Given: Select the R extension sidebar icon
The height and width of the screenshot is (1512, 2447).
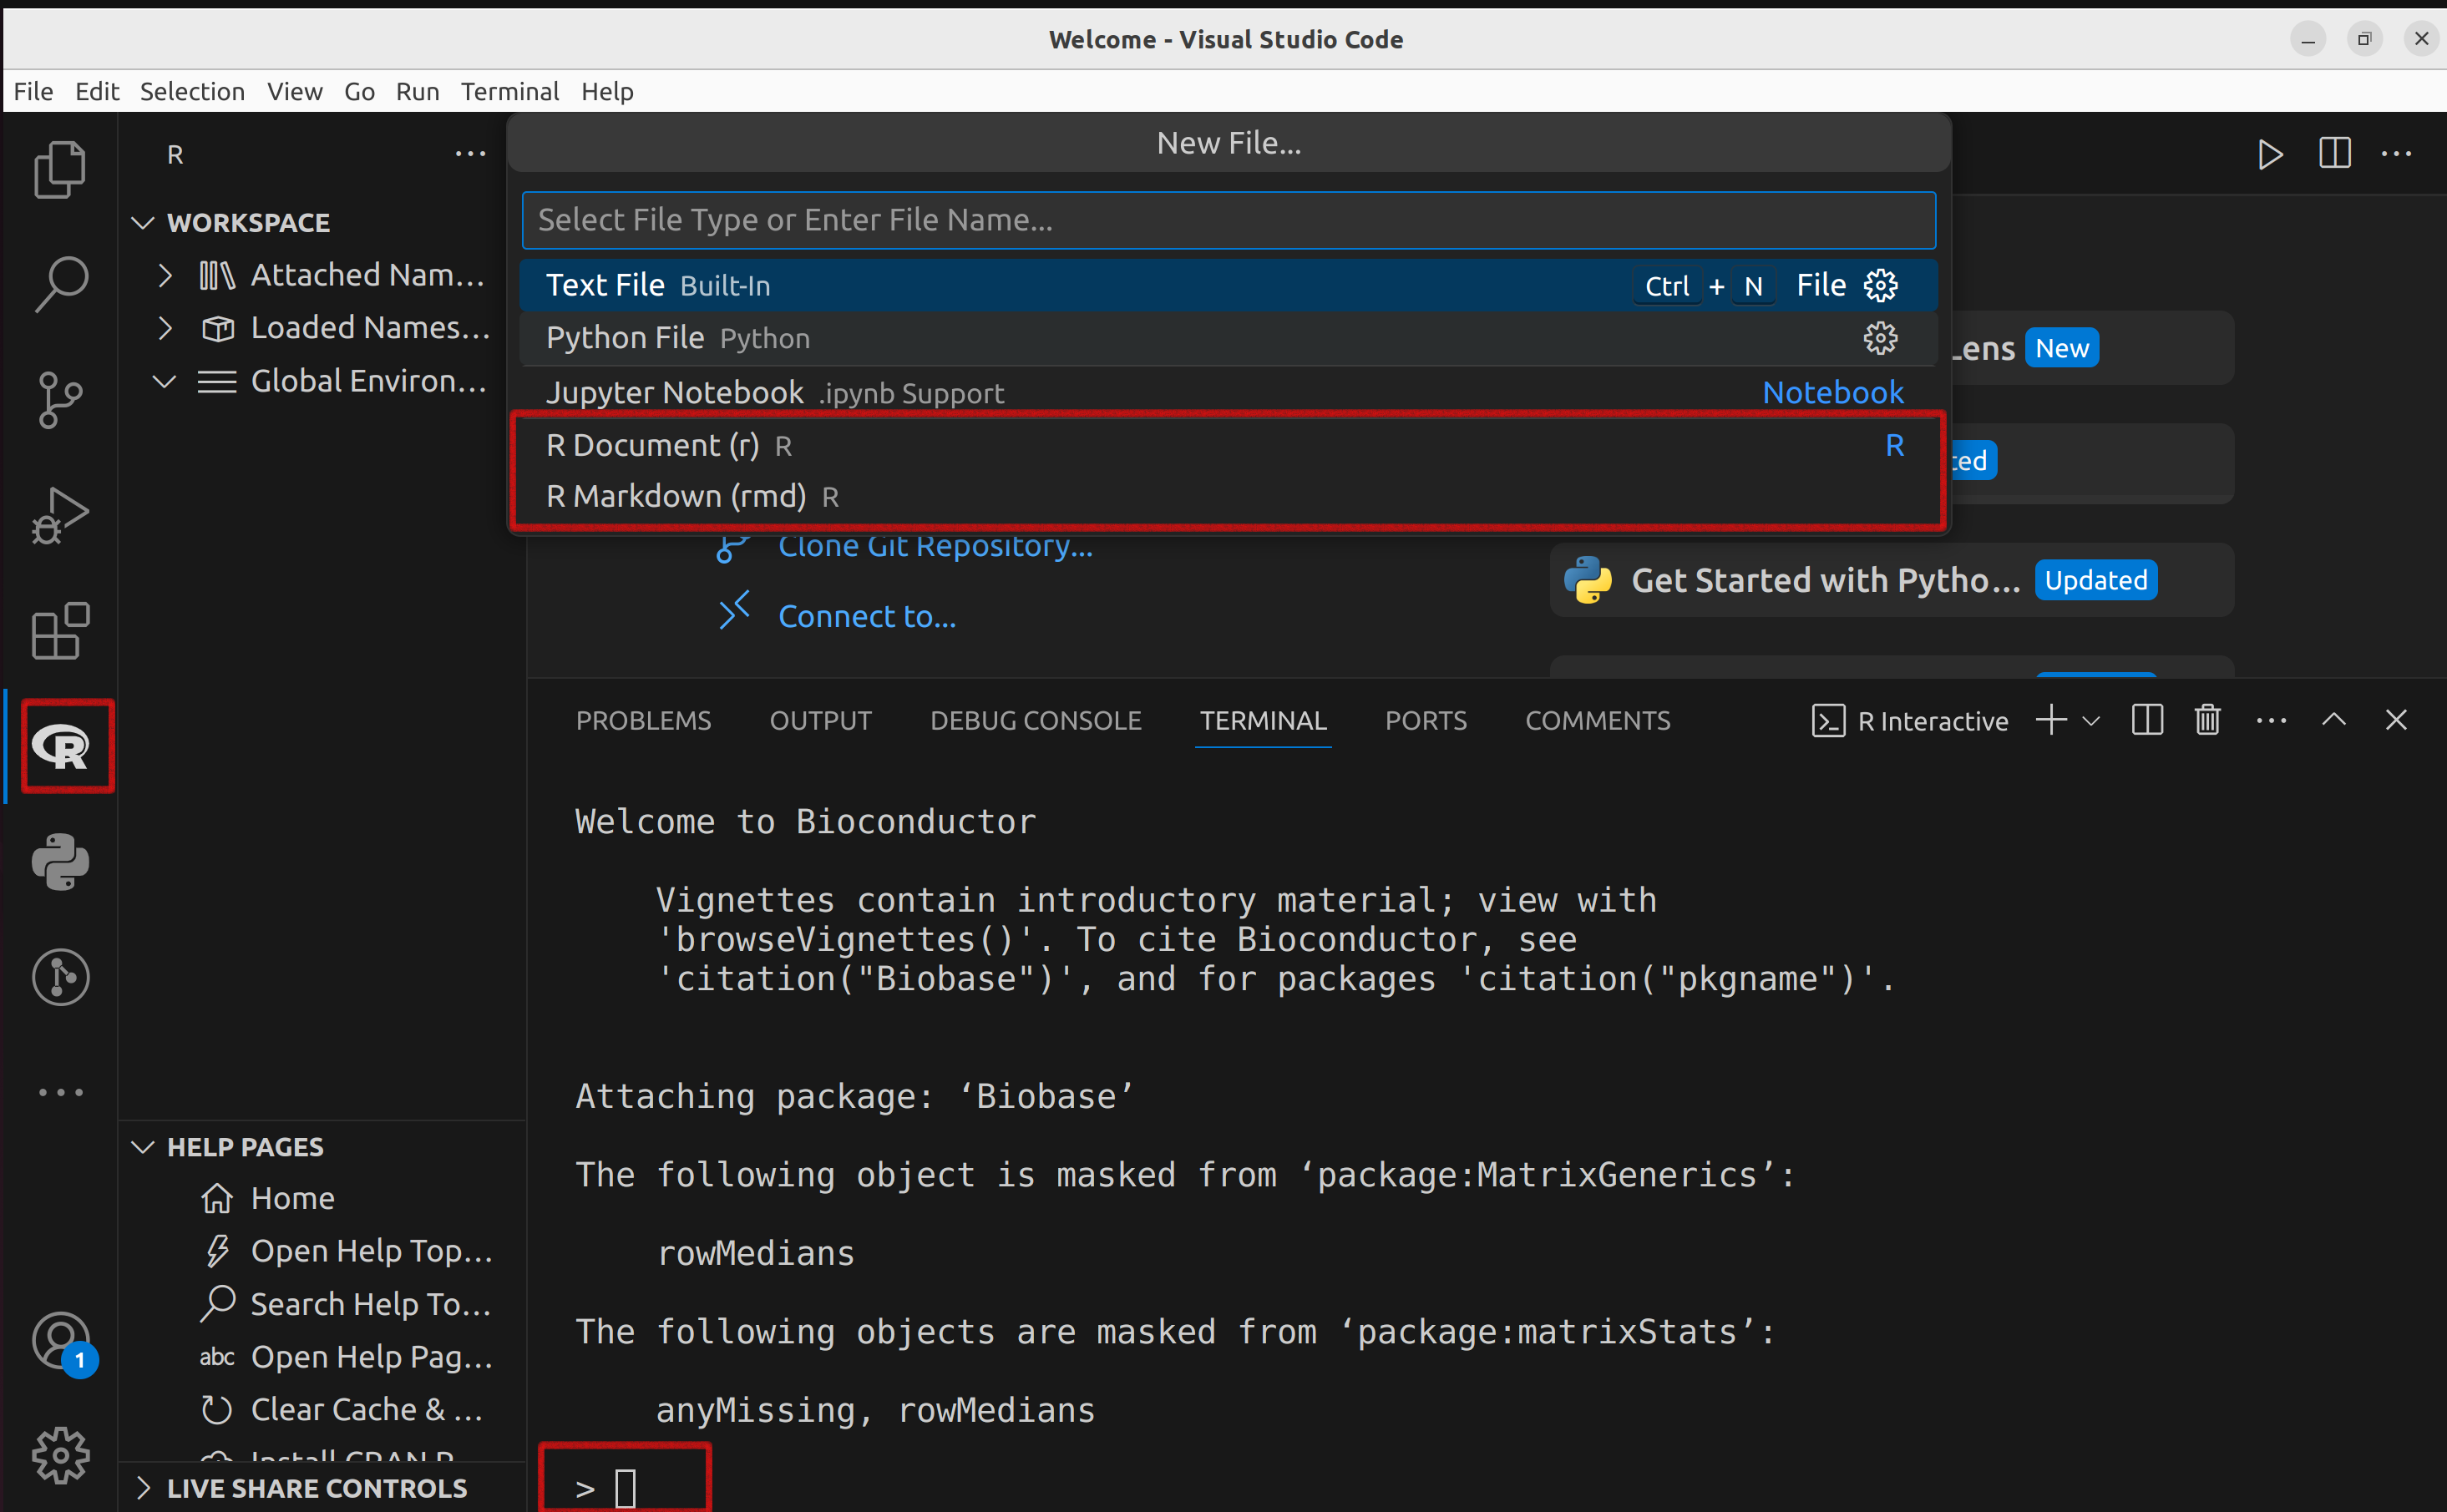Looking at the screenshot, I should (x=60, y=746).
